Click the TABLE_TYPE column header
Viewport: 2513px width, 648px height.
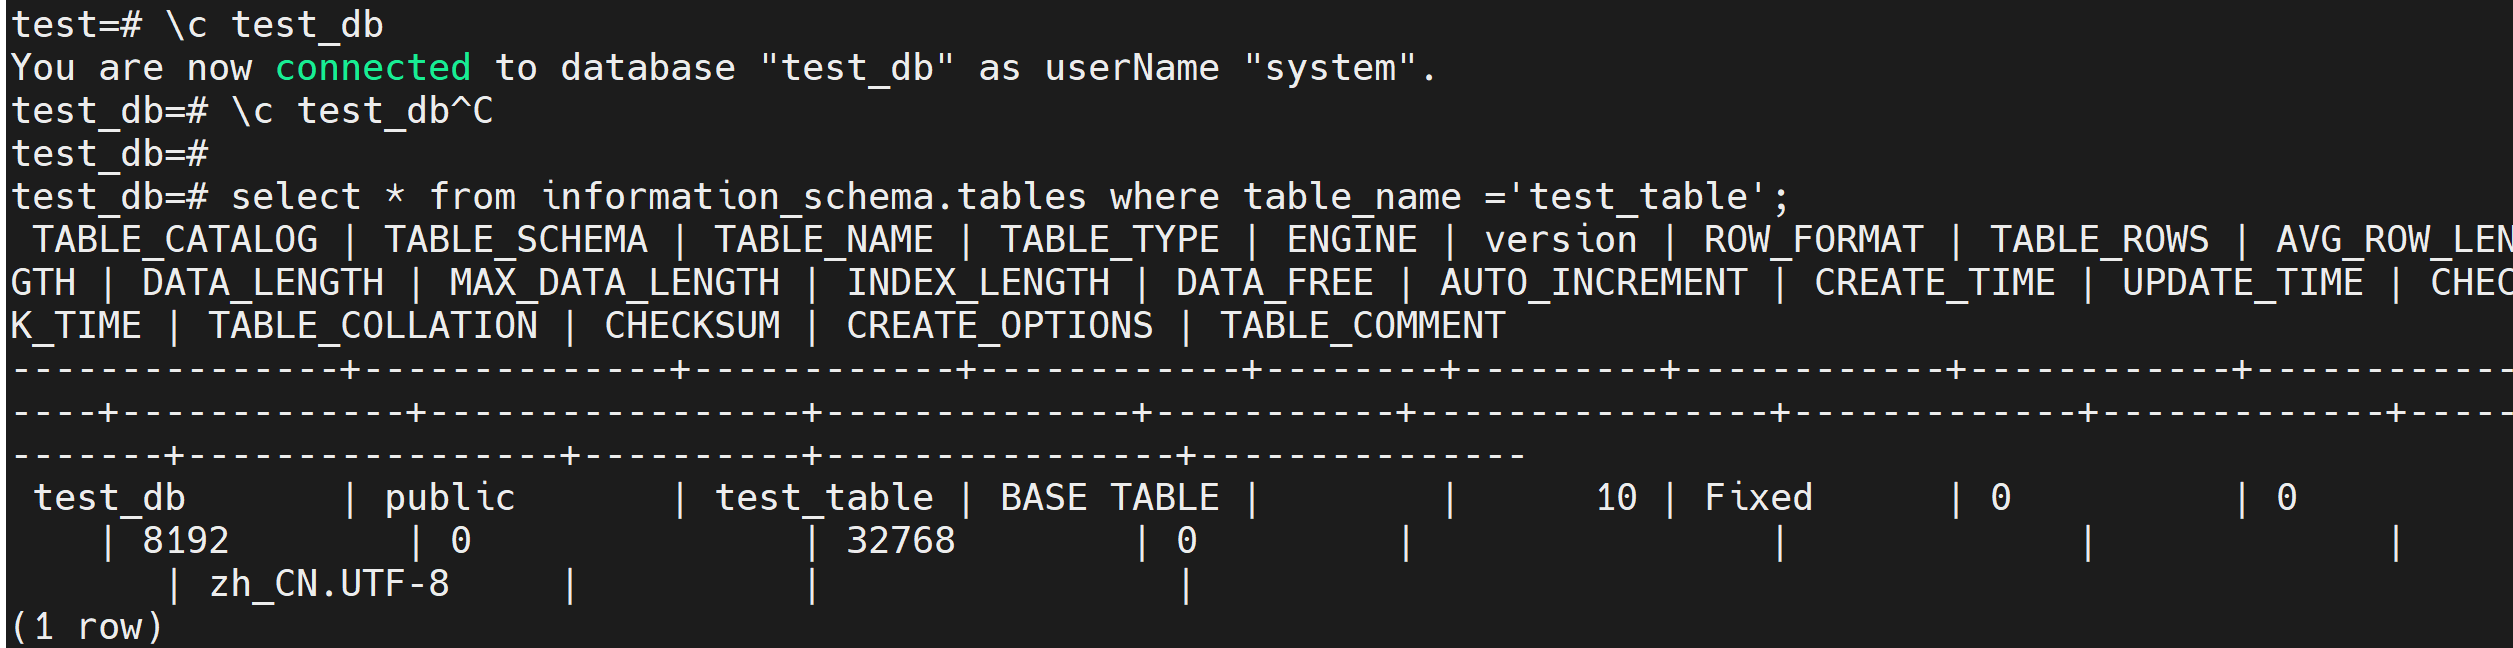(x=1110, y=240)
